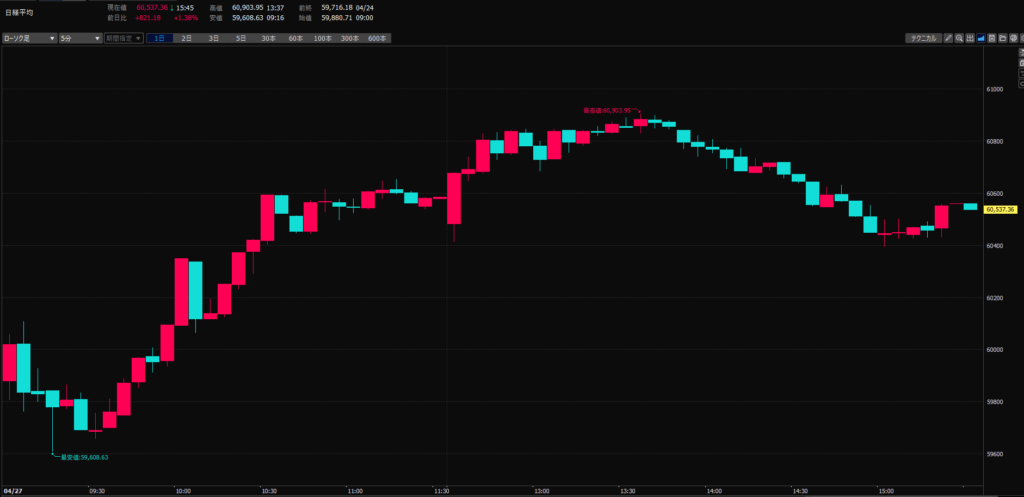Select the 60本 bar count option
1024x497 pixels.
(x=295, y=38)
